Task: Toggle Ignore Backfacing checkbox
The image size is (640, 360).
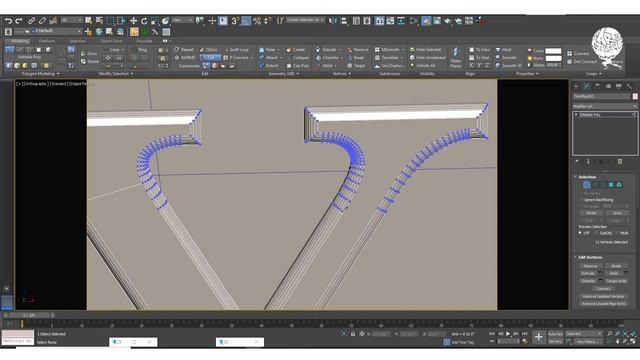Action: [582, 200]
